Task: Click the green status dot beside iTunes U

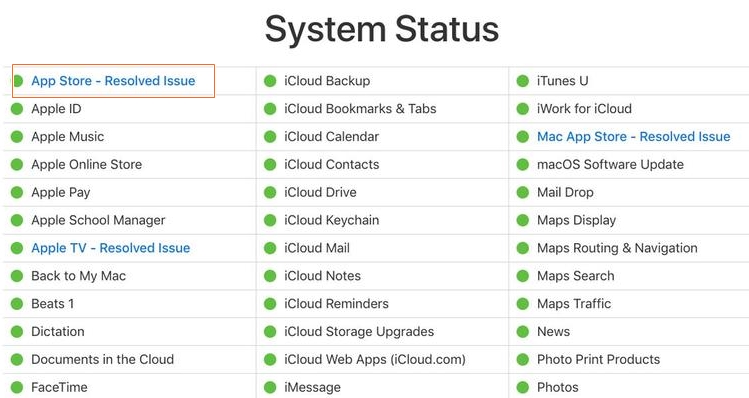Action: point(523,81)
